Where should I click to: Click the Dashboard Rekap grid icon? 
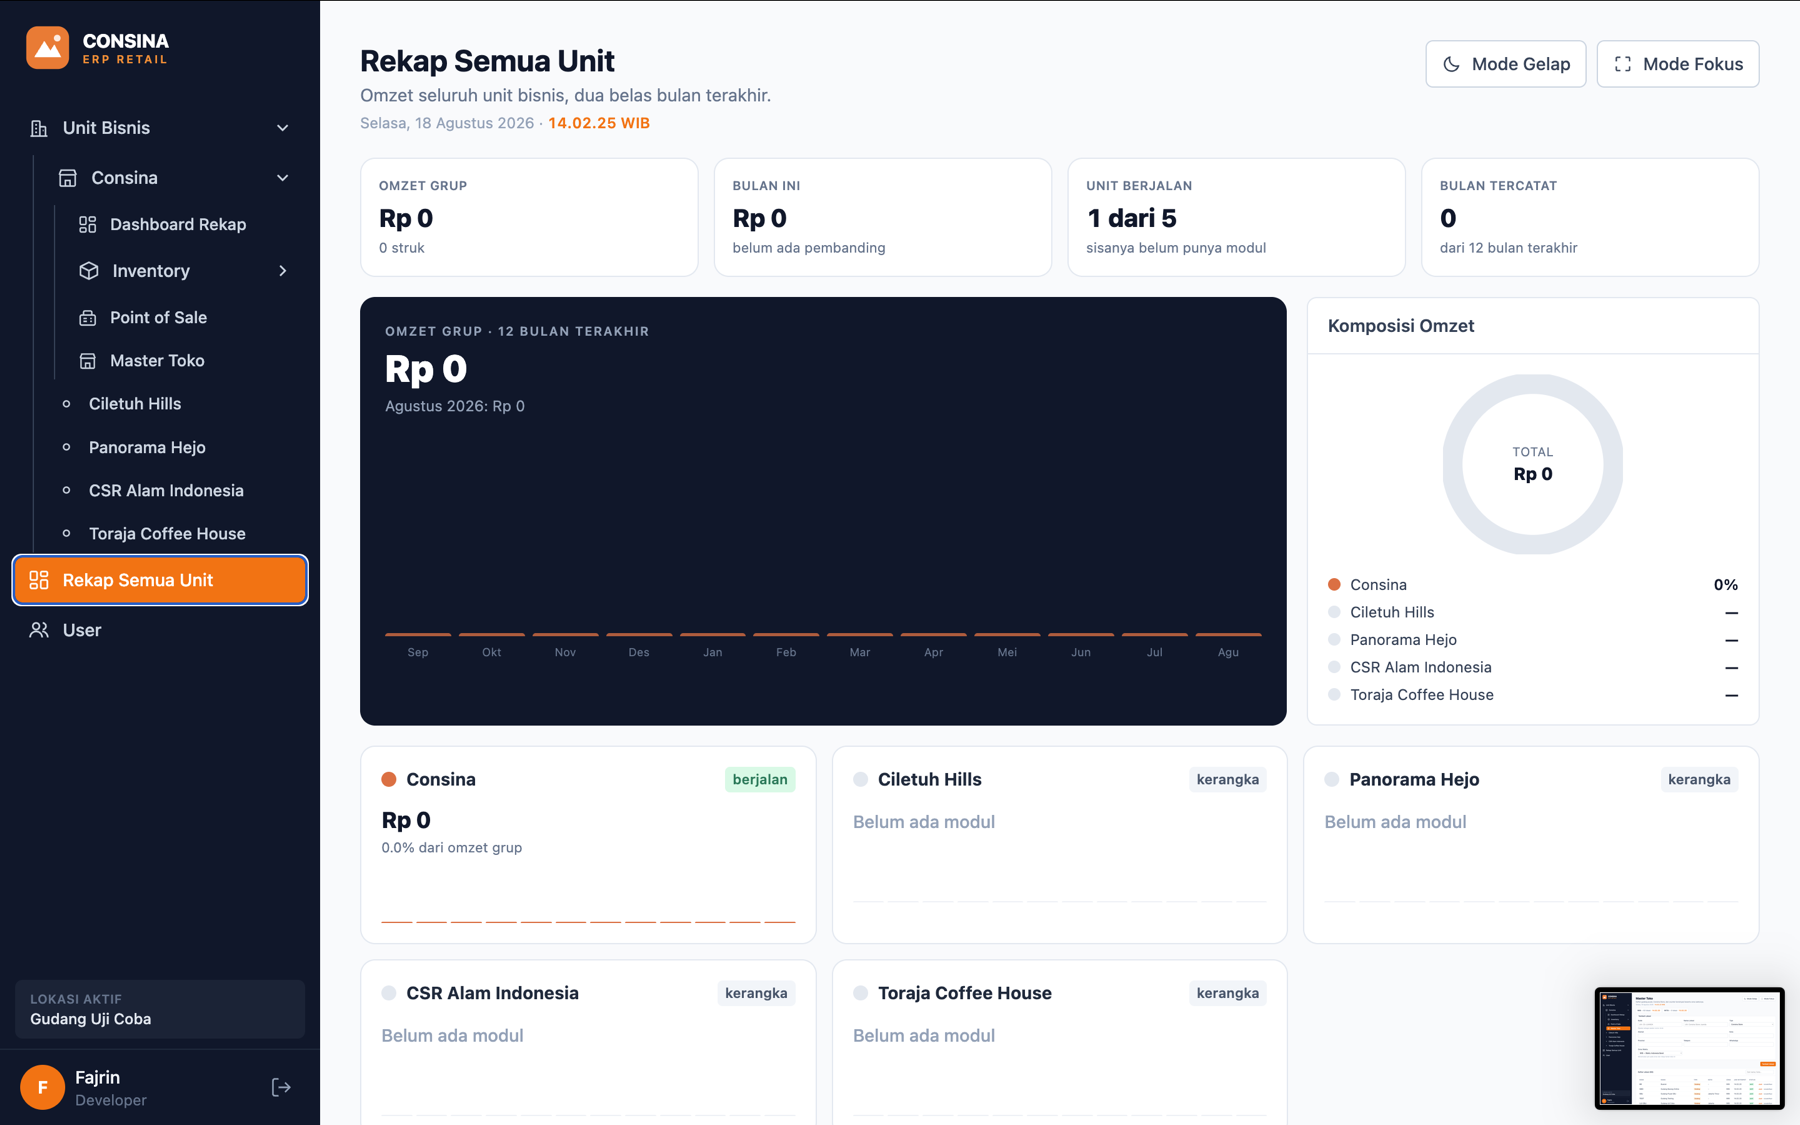coord(88,224)
